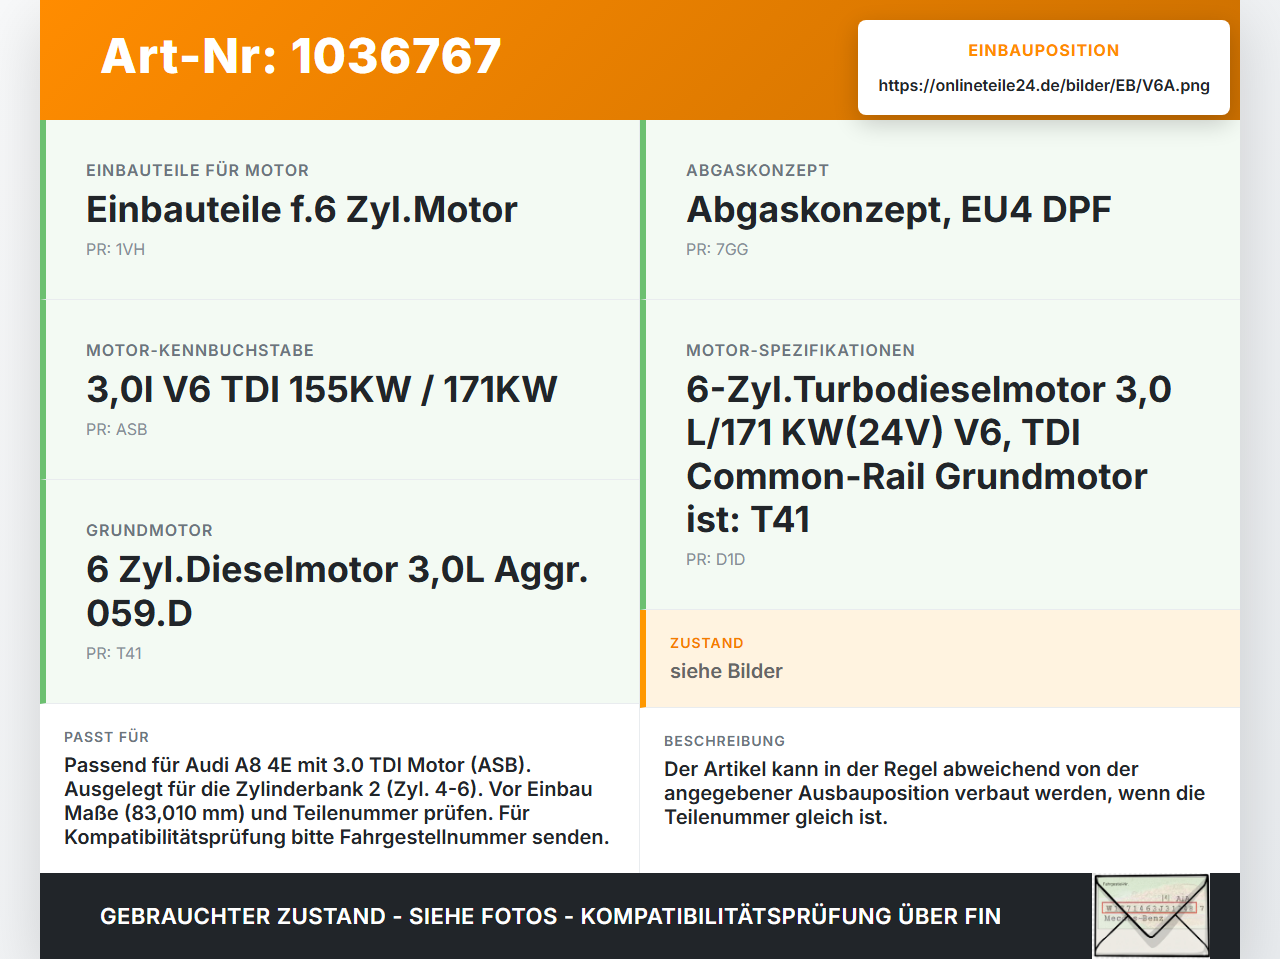
Task: Click the GEBRAUCHTER ZUSTAND footer banner text
Action: tap(550, 916)
